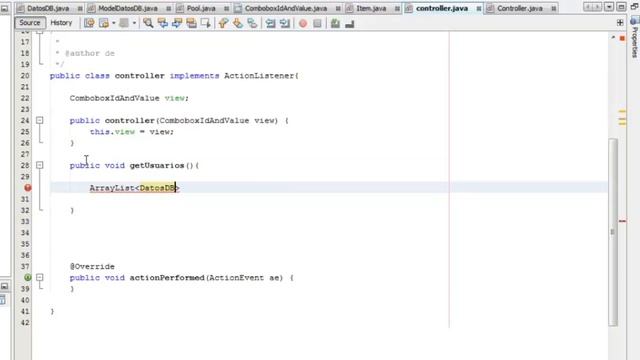This screenshot has height=360, width=640.
Task: Click the getUsuarios method name
Action: point(157,165)
